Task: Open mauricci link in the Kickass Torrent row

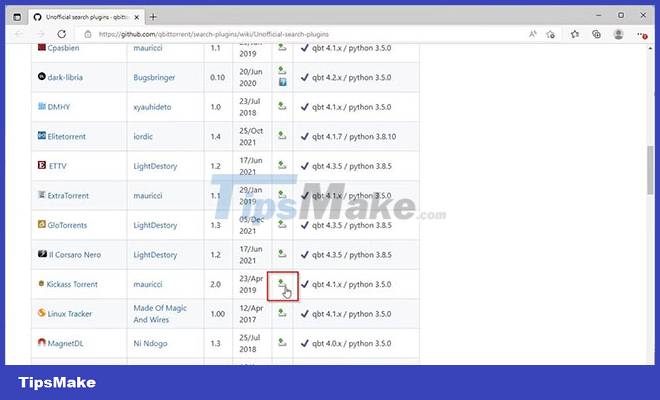Action: pyautogui.click(x=148, y=284)
